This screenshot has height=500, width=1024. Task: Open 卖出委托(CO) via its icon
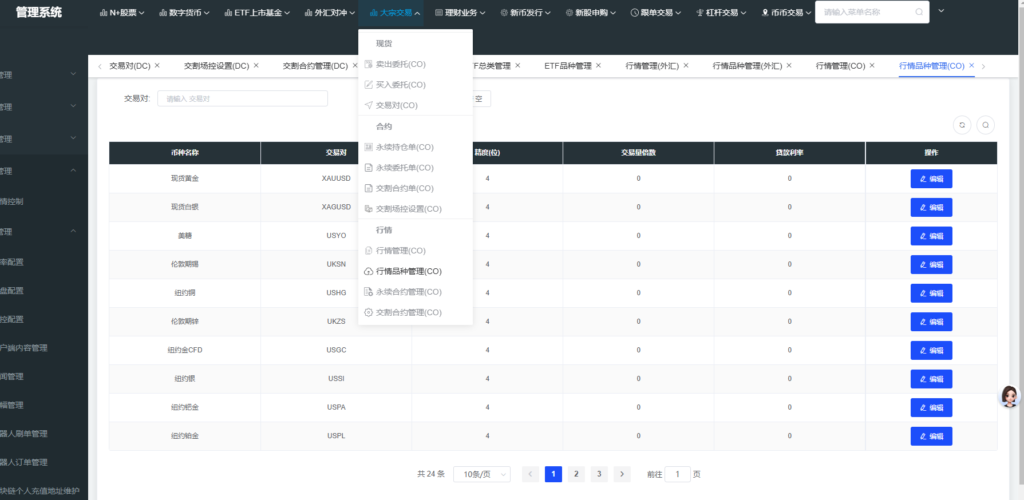pyautogui.click(x=368, y=64)
